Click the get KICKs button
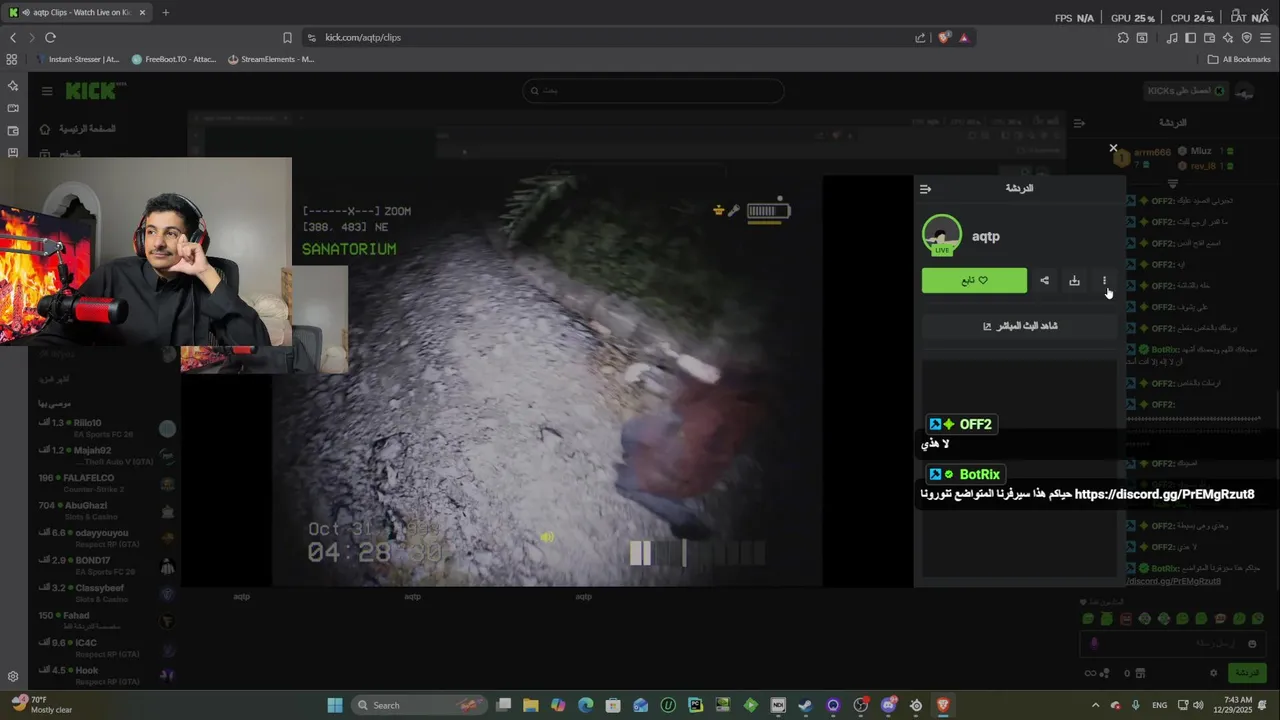Viewport: 1280px width, 720px height. (1186, 91)
